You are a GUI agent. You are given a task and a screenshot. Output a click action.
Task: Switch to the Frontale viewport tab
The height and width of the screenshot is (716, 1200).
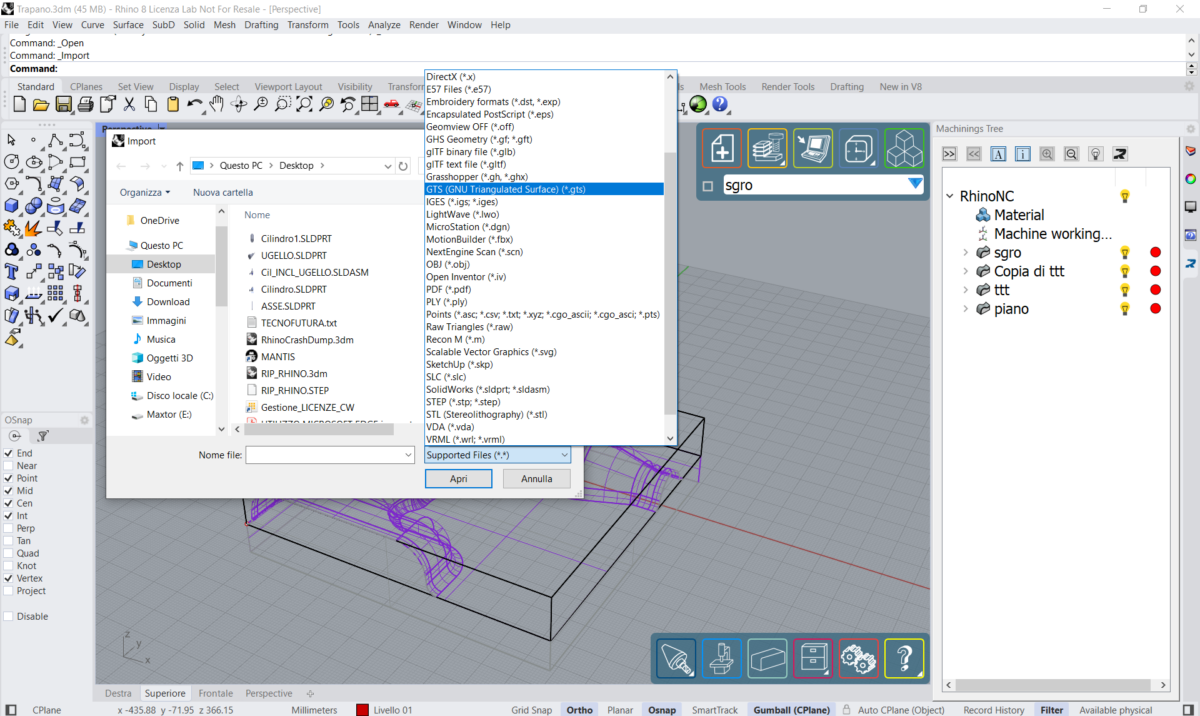tap(215, 693)
